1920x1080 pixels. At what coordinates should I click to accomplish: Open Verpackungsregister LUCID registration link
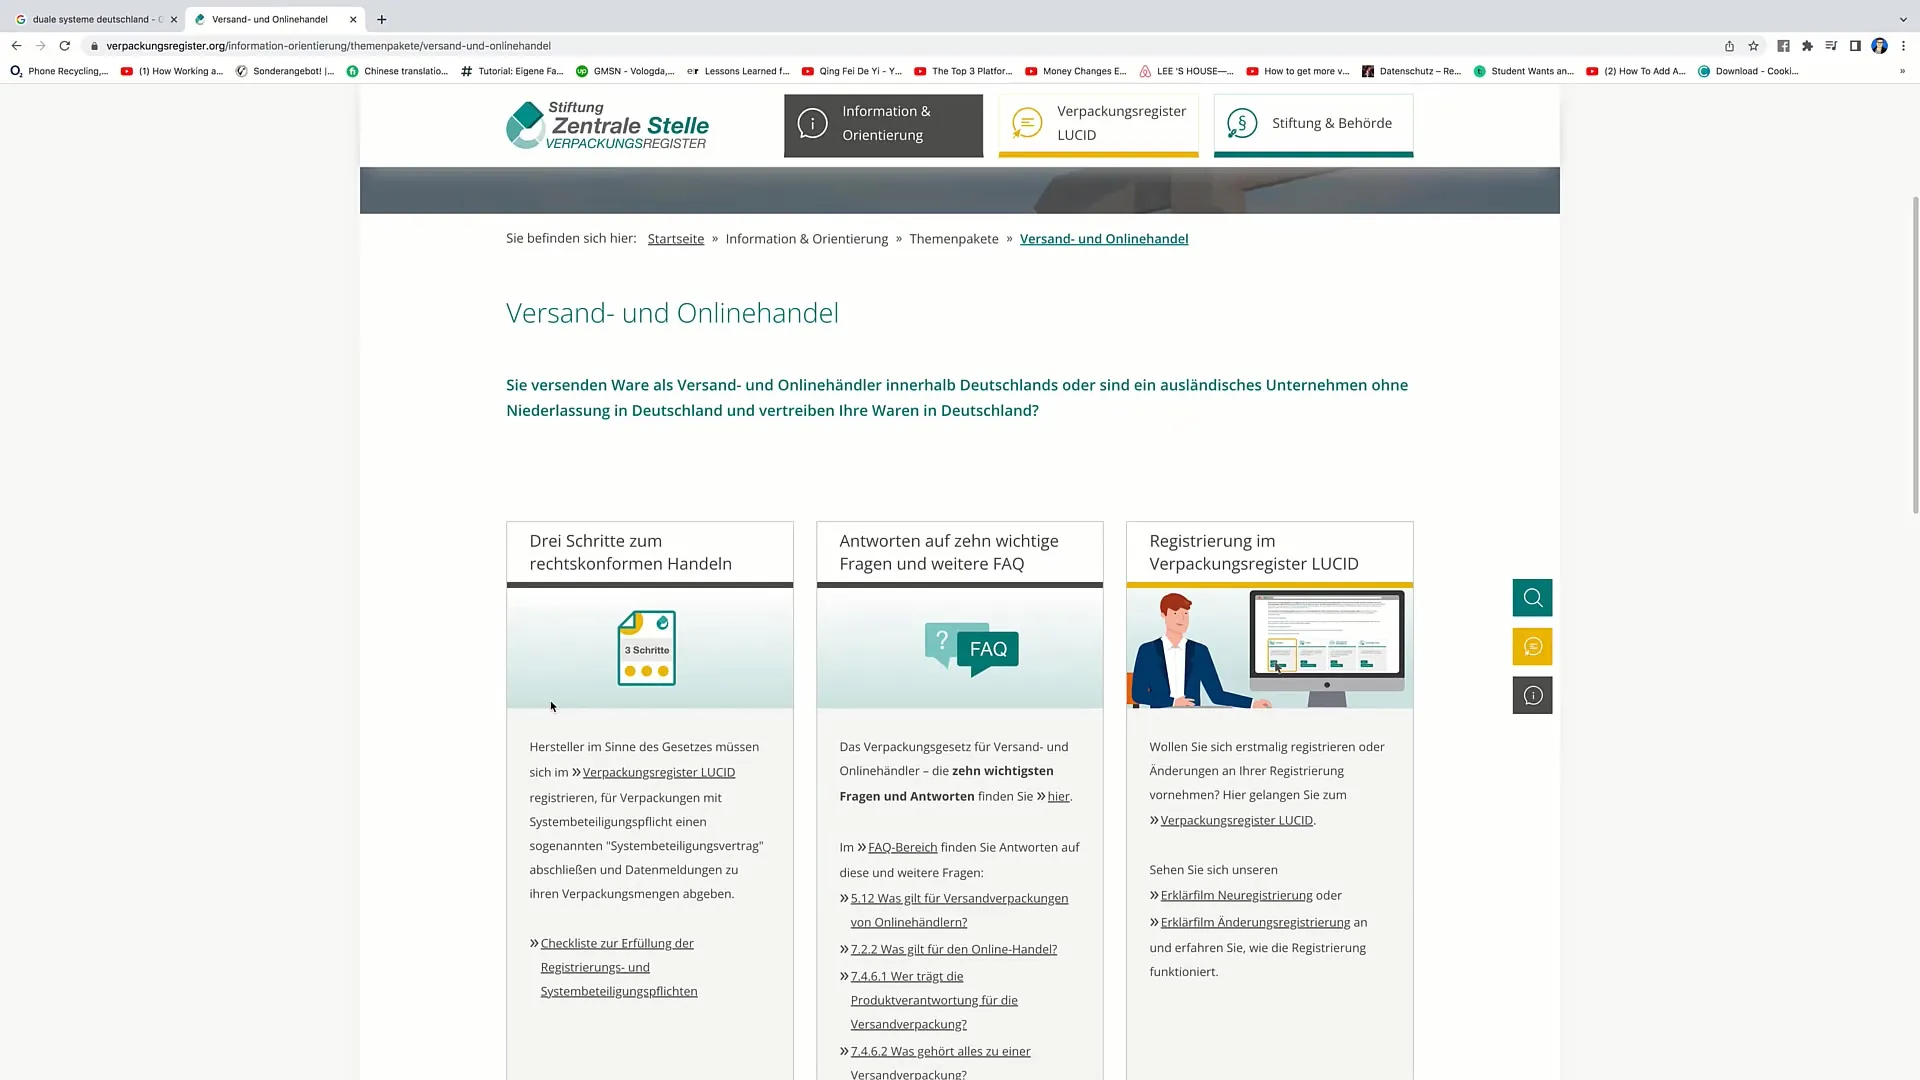[x=1236, y=820]
